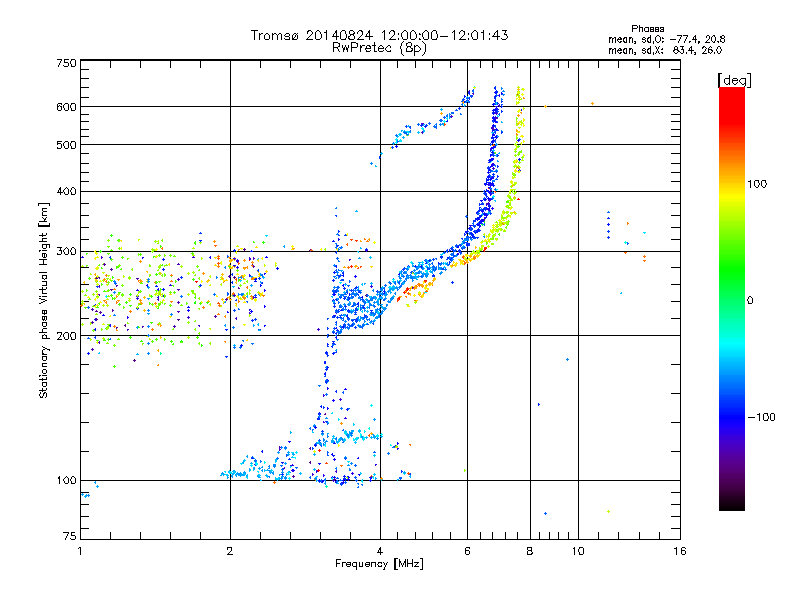Click the '-100' colorbar tick label
Screen dimensions: 800x600
pyautogui.click(x=761, y=417)
